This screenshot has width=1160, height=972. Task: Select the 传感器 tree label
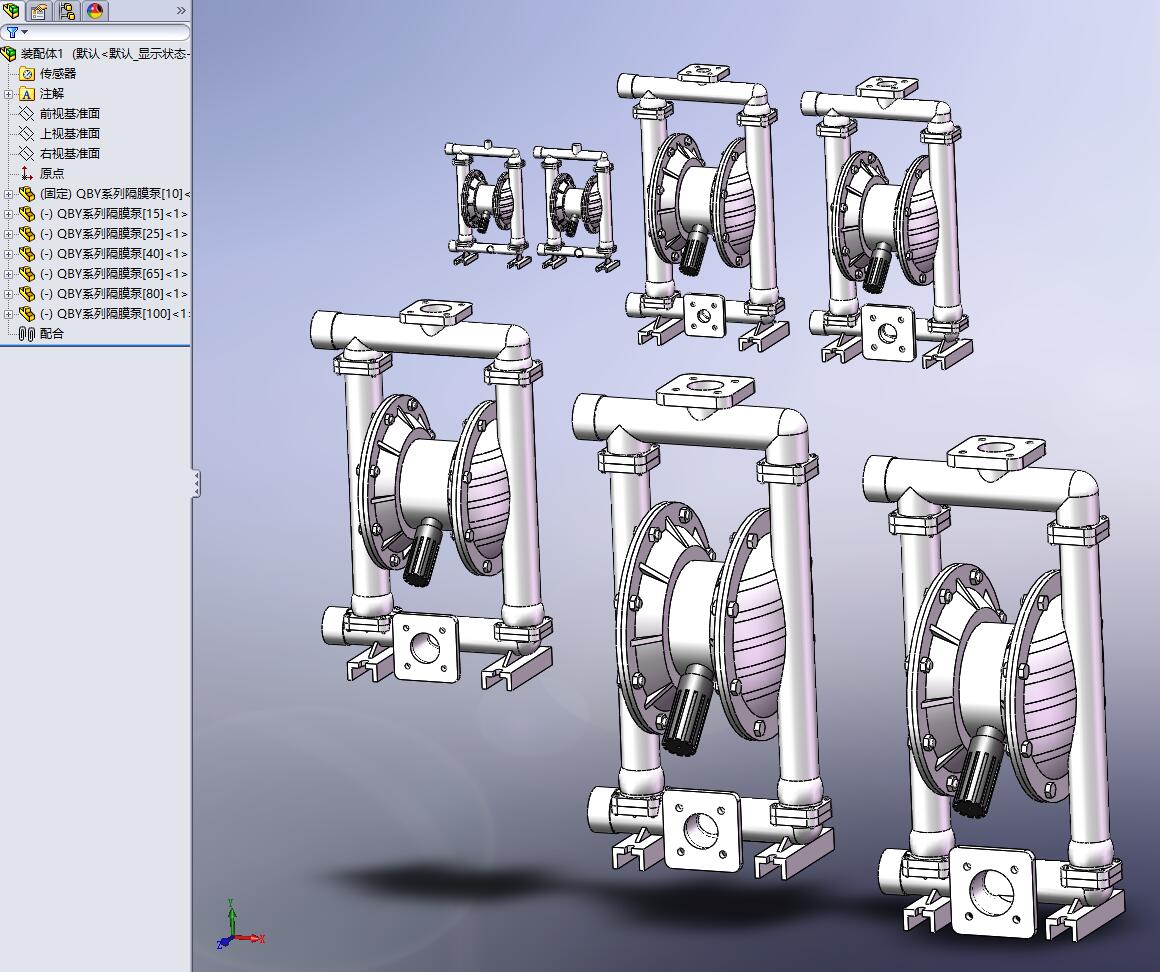(58, 74)
